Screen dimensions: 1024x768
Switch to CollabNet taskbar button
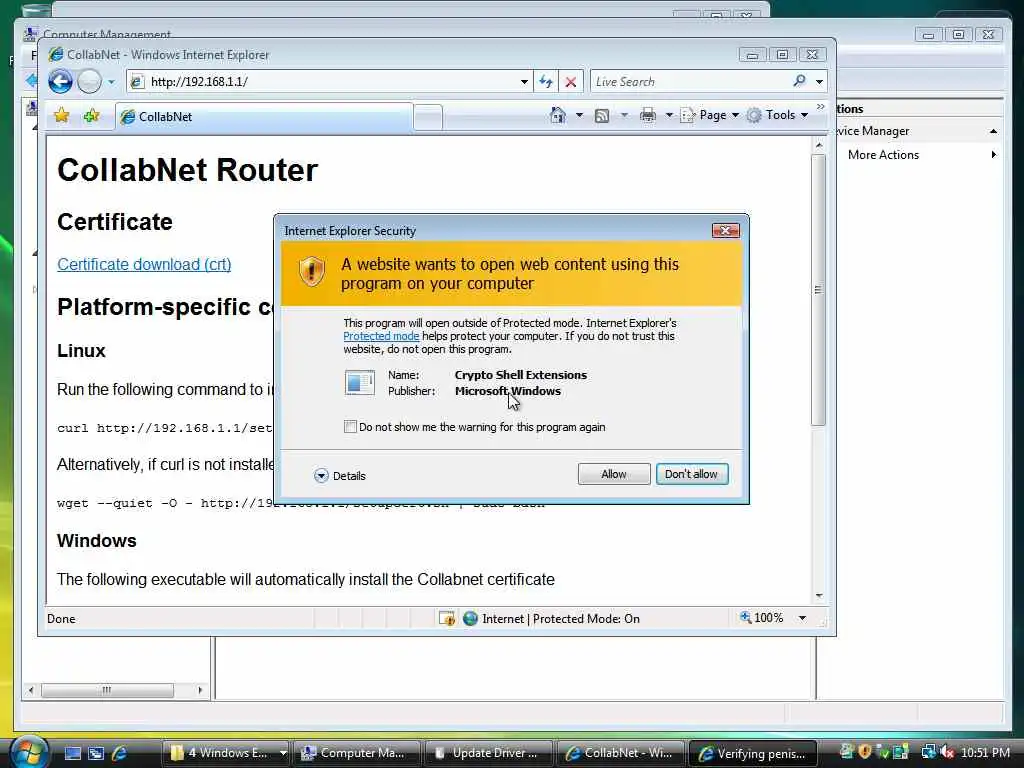point(621,753)
